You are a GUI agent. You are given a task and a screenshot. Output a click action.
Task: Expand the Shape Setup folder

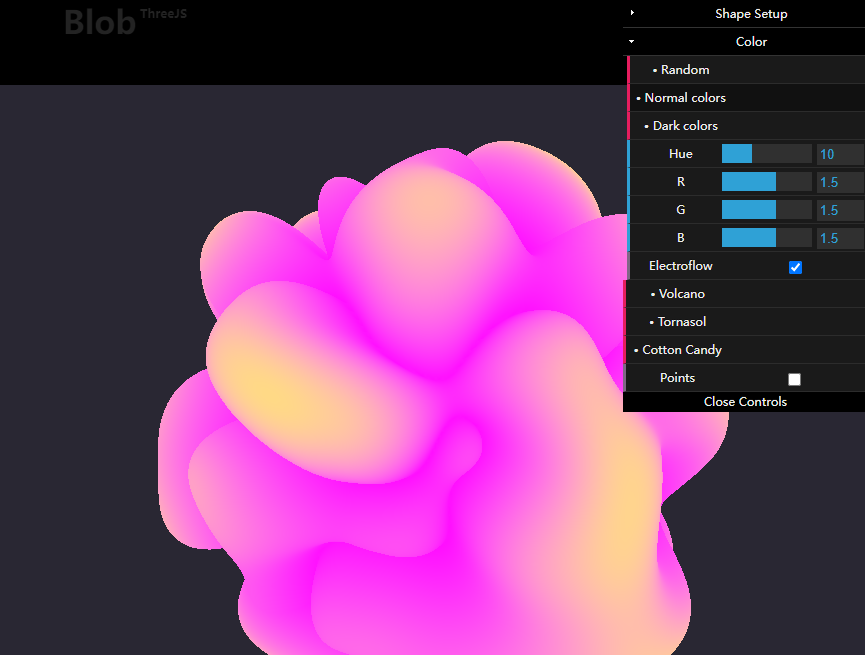tap(750, 14)
